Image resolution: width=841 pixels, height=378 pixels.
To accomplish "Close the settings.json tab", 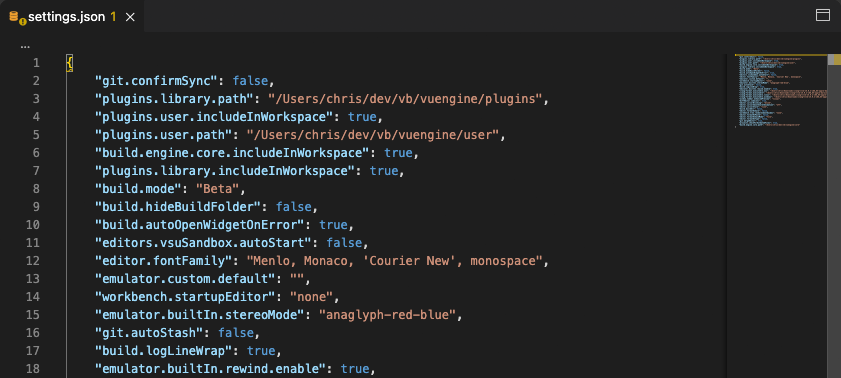I will (x=130, y=17).
